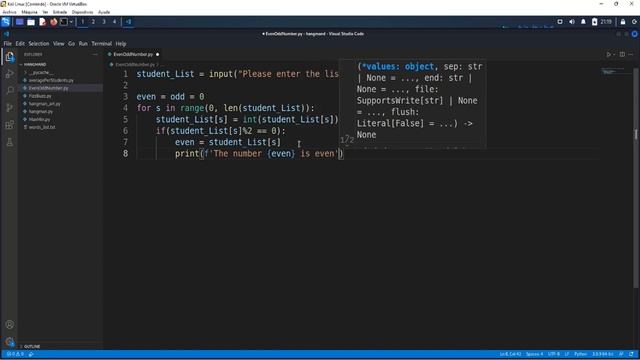Open the notifications bell tray icon
Viewport: 640px width, 360px height.
pos(583,22)
